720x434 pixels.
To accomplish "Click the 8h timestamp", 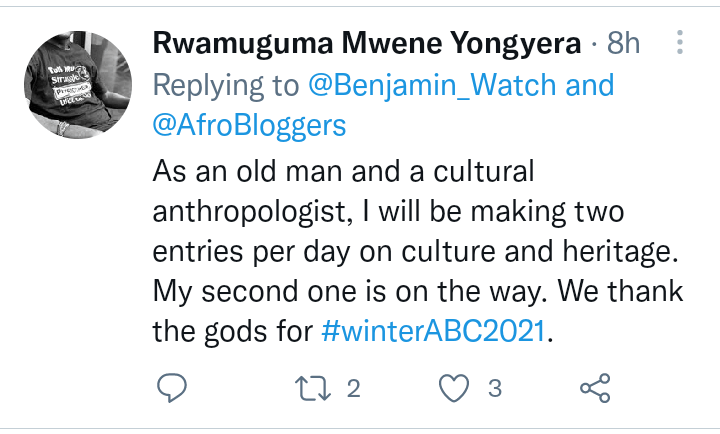I will point(624,45).
